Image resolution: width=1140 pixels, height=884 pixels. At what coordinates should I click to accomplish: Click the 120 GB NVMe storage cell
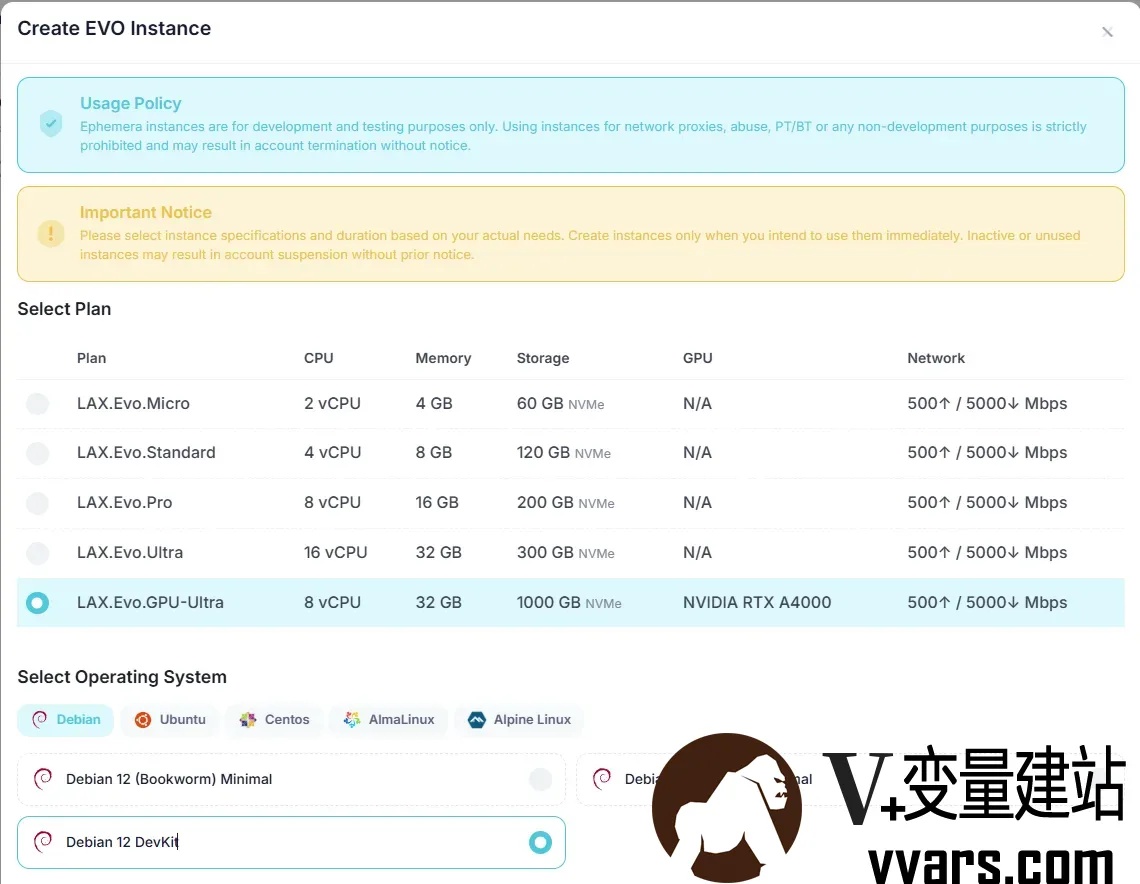click(563, 453)
